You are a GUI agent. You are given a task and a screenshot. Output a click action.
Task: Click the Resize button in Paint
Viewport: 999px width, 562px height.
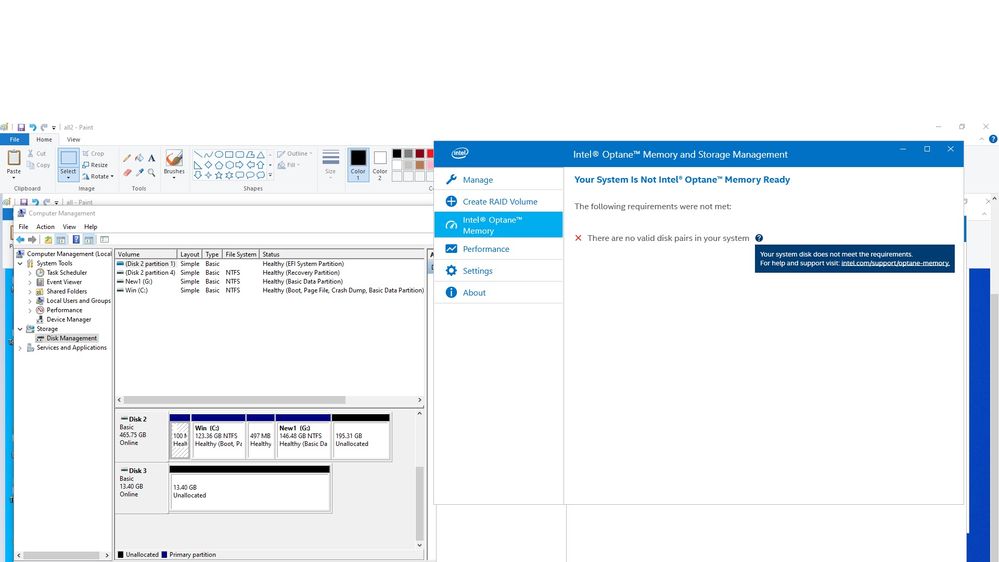pyautogui.click(x=95, y=165)
